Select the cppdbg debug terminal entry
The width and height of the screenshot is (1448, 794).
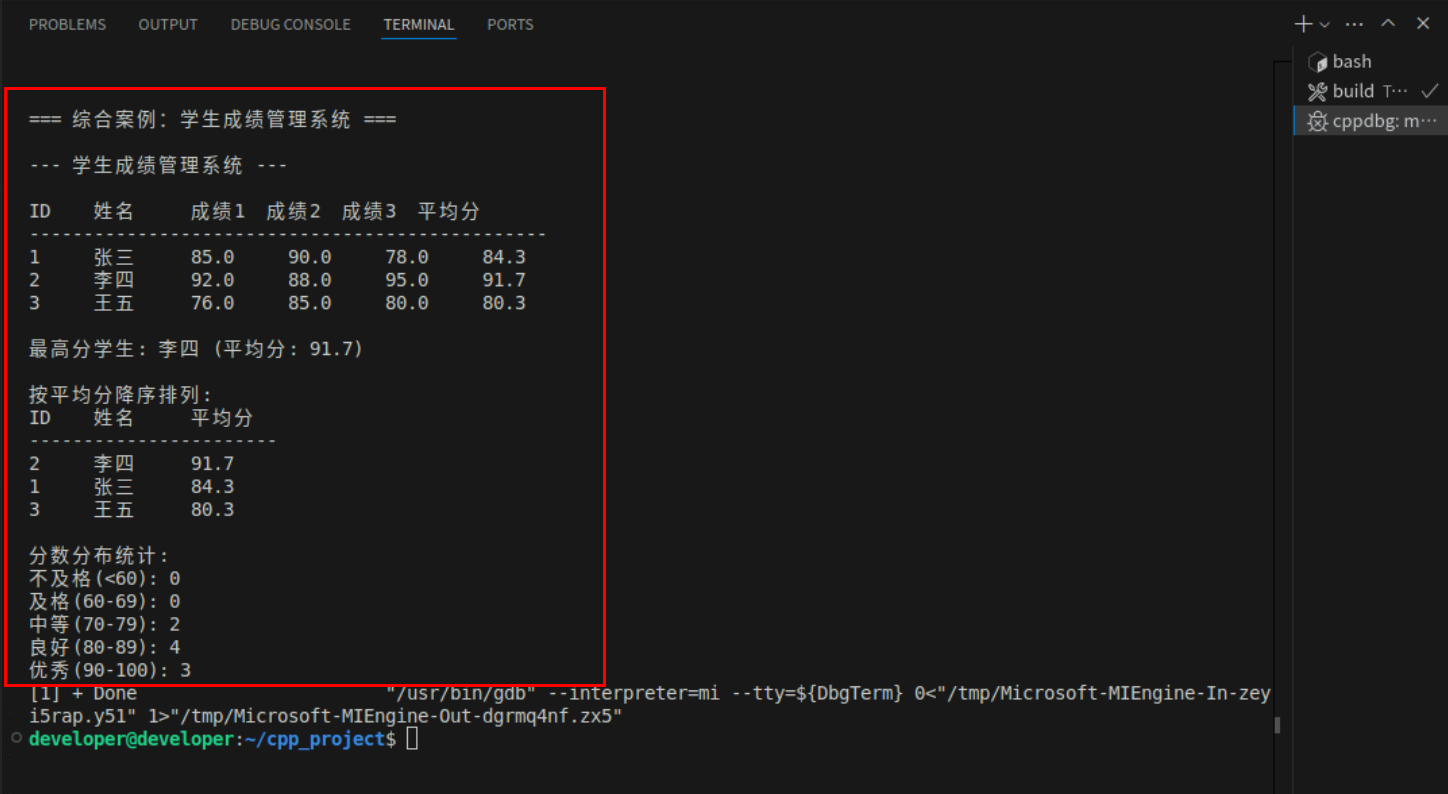1368,121
